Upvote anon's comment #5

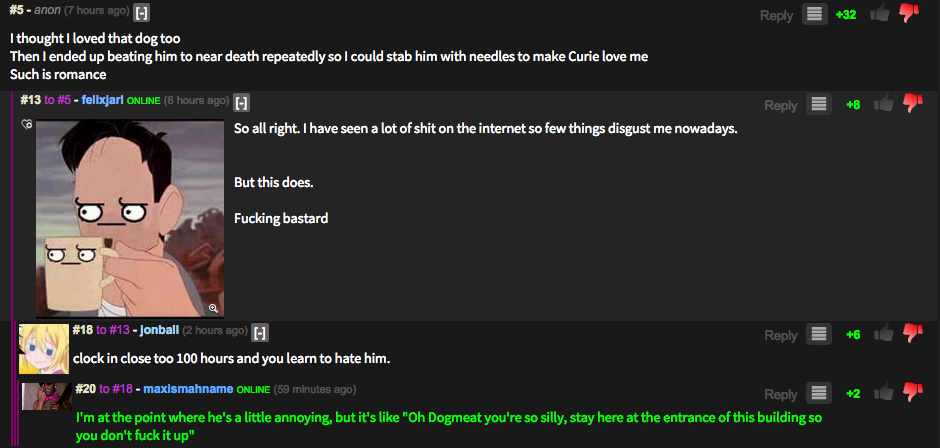pyautogui.click(x=880, y=14)
